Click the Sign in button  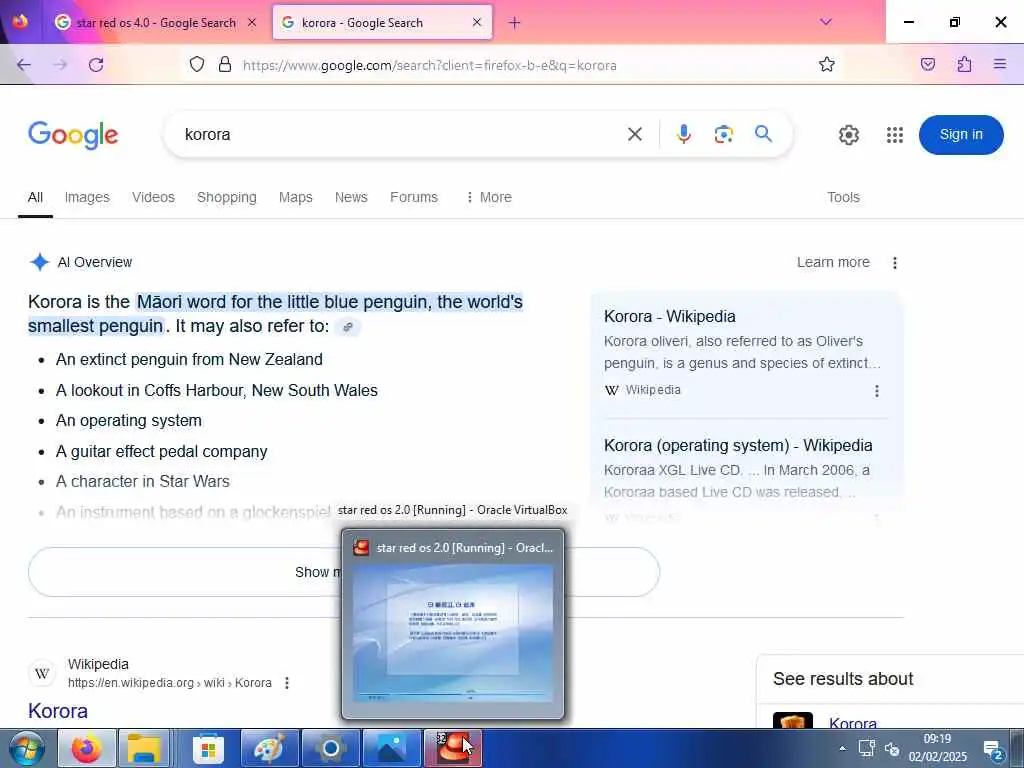coord(961,135)
